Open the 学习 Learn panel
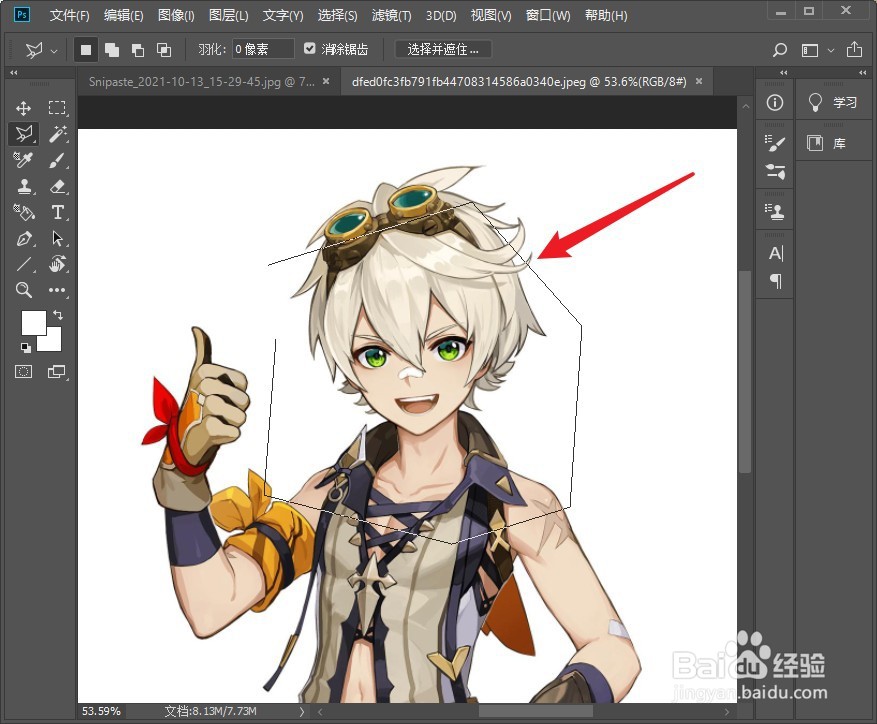877x724 pixels. pyautogui.click(x=832, y=102)
